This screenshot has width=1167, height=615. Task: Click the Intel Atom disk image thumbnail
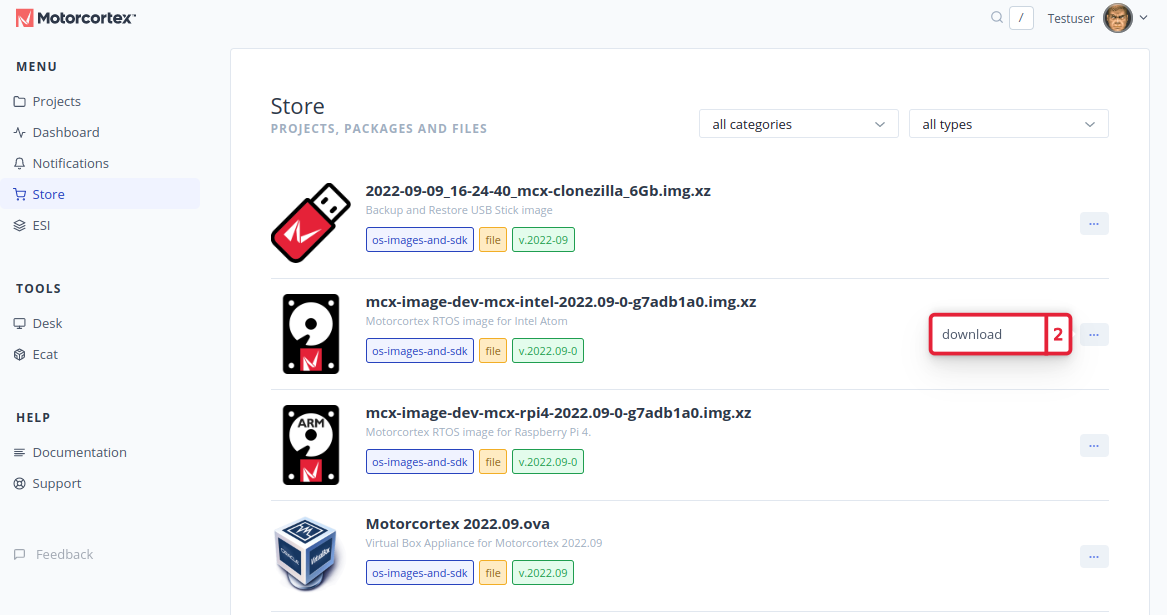click(x=311, y=334)
